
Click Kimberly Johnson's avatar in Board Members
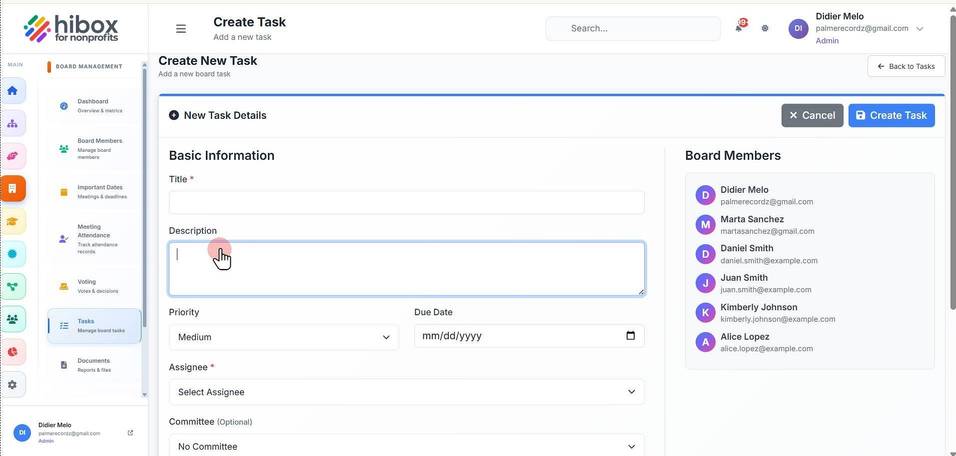click(x=705, y=313)
